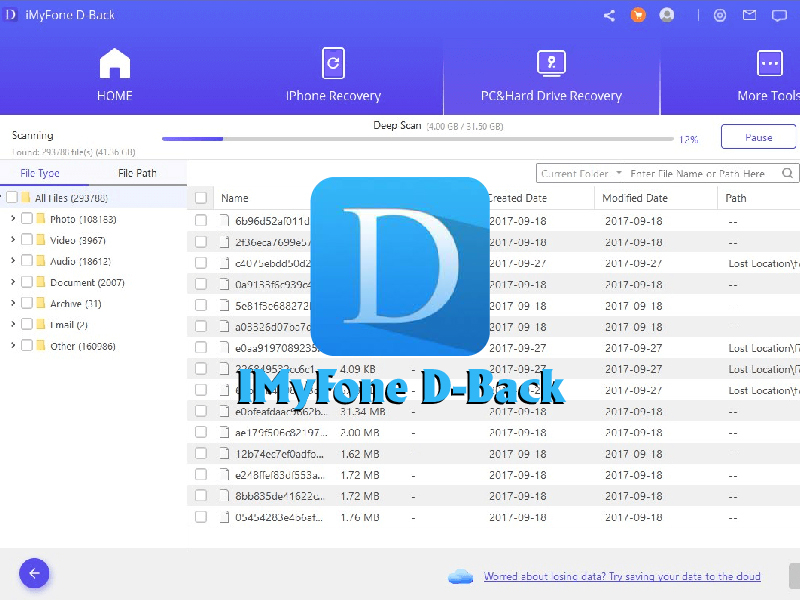Check the Audio category checkbox
This screenshot has width=800, height=600.
(x=27, y=261)
